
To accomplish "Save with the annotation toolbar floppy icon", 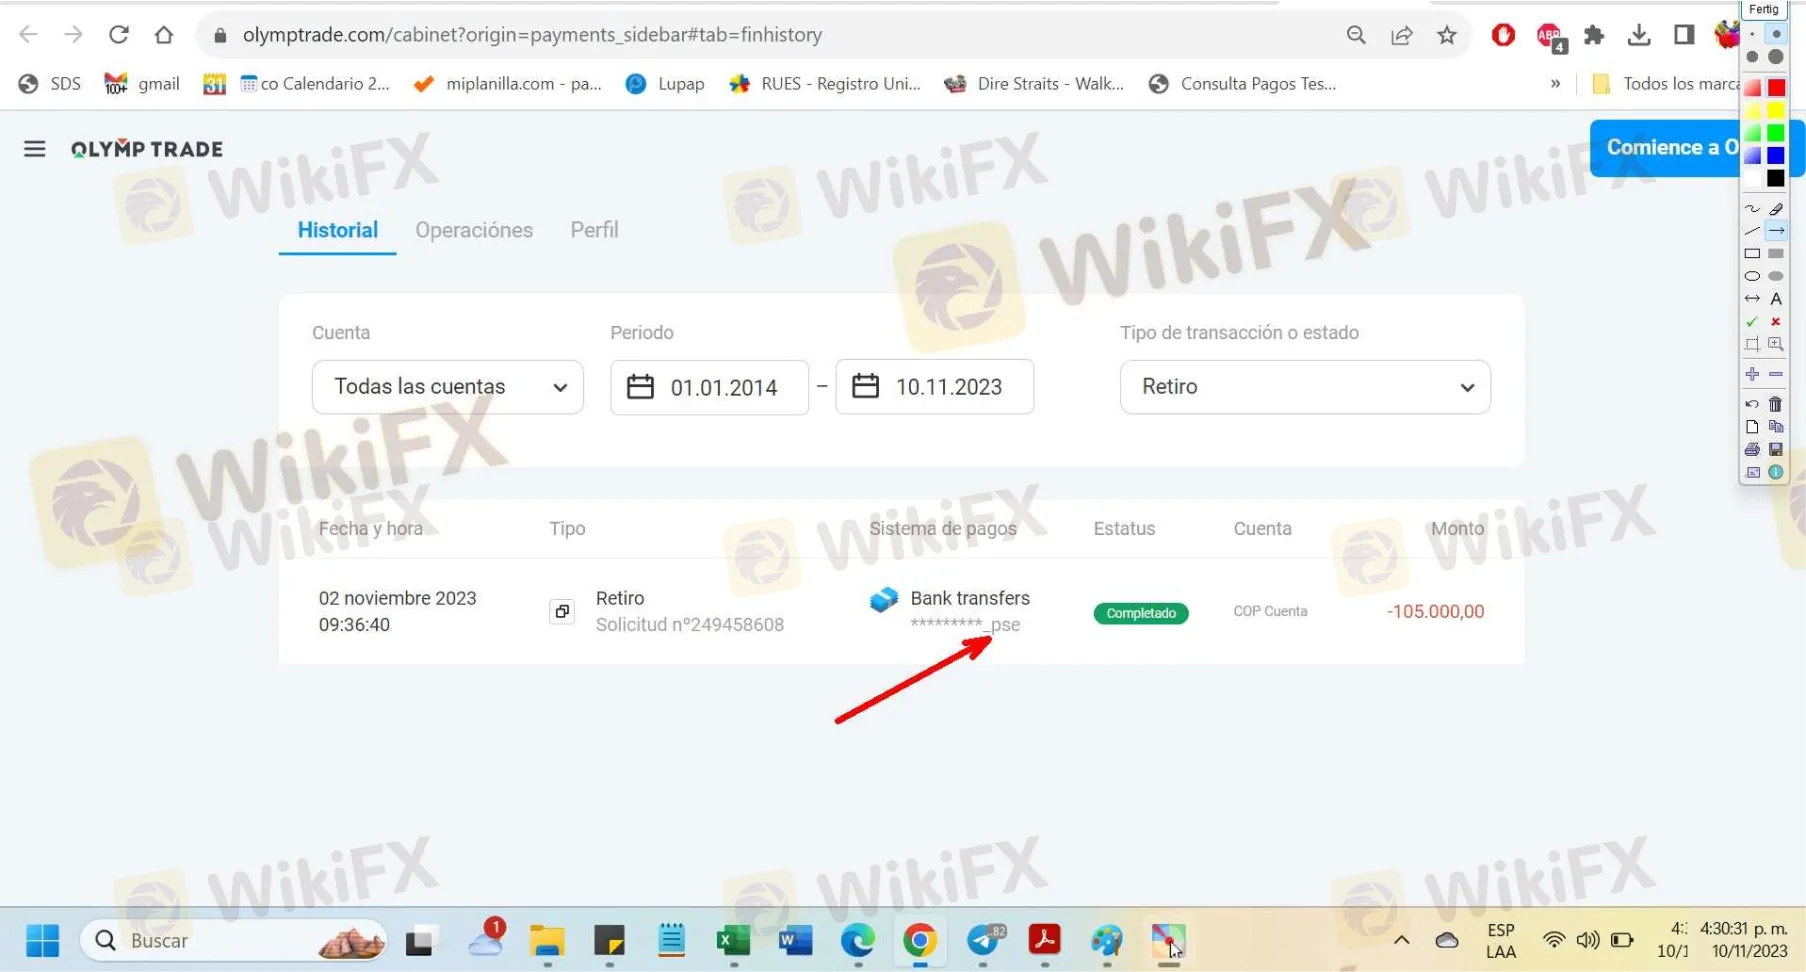I will point(1776,449).
